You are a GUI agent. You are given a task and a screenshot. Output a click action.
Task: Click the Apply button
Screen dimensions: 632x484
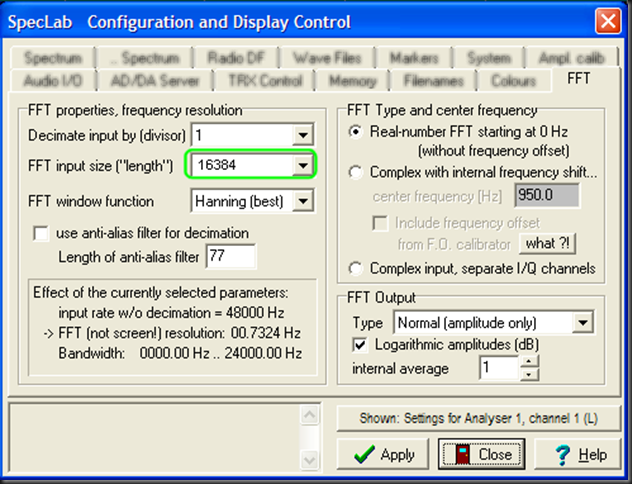(x=383, y=454)
